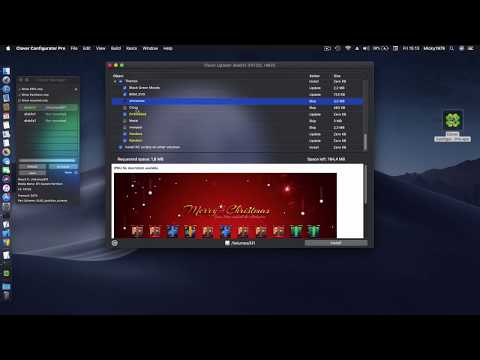
Task: Select the disk0s1 row in the small window
Action: (48, 114)
